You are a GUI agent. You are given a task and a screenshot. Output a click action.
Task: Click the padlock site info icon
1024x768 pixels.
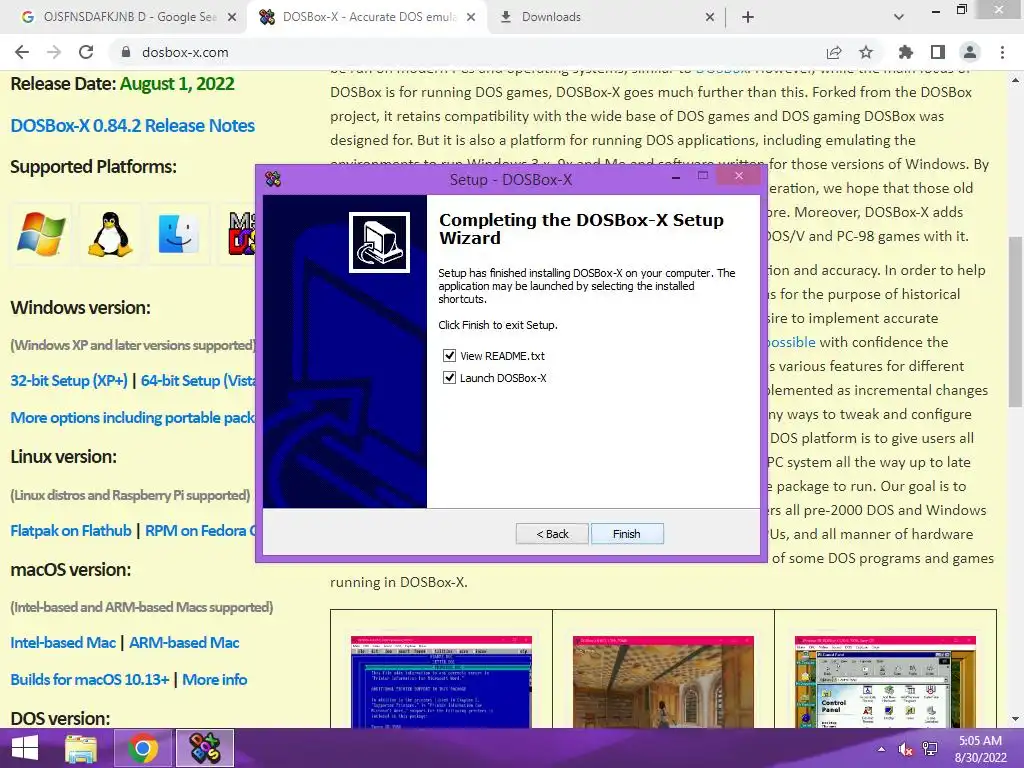tap(126, 52)
